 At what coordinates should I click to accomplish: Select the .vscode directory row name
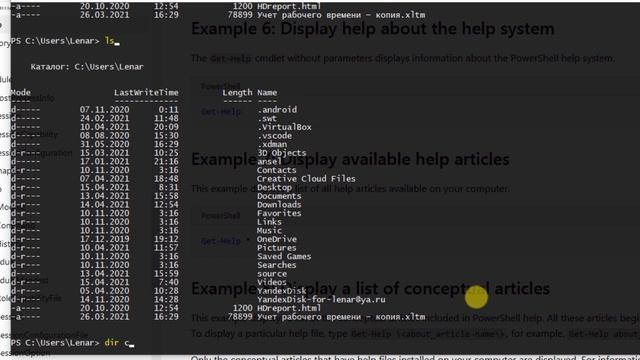274,136
